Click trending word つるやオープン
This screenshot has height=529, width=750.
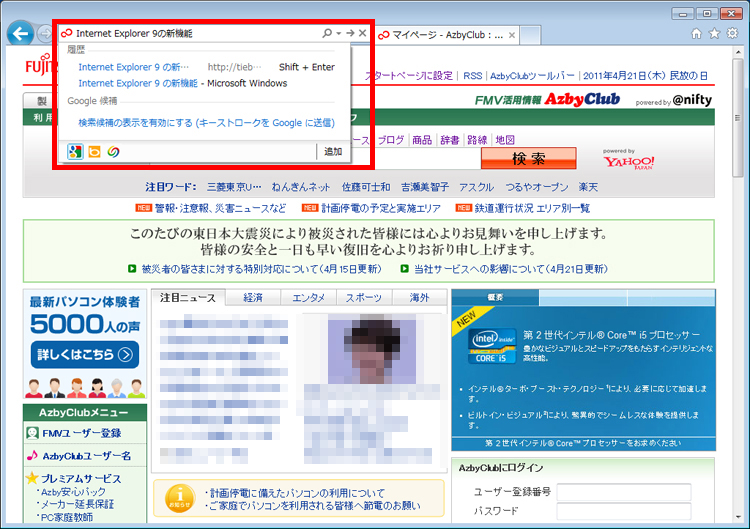(537, 187)
